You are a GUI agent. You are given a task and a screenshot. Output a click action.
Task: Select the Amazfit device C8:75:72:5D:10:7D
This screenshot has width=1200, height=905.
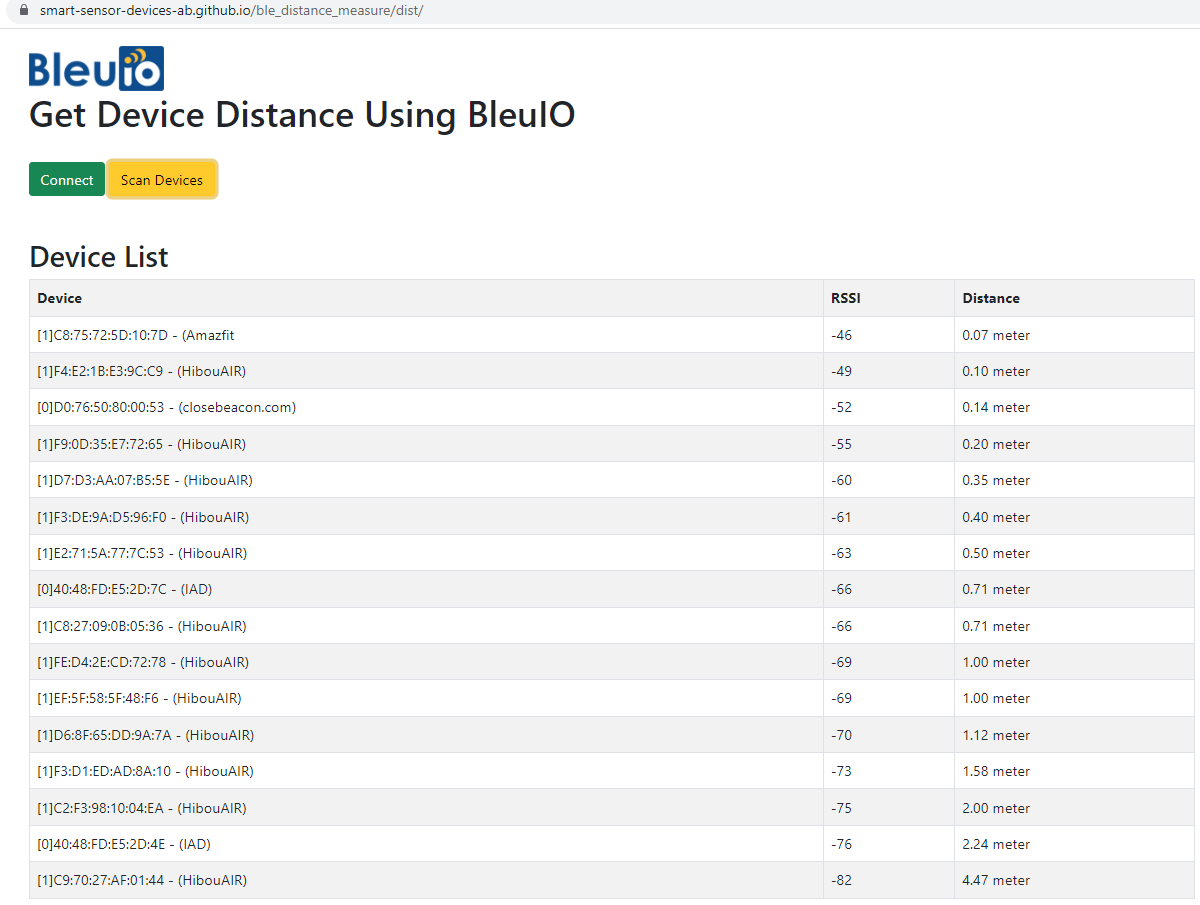point(135,334)
